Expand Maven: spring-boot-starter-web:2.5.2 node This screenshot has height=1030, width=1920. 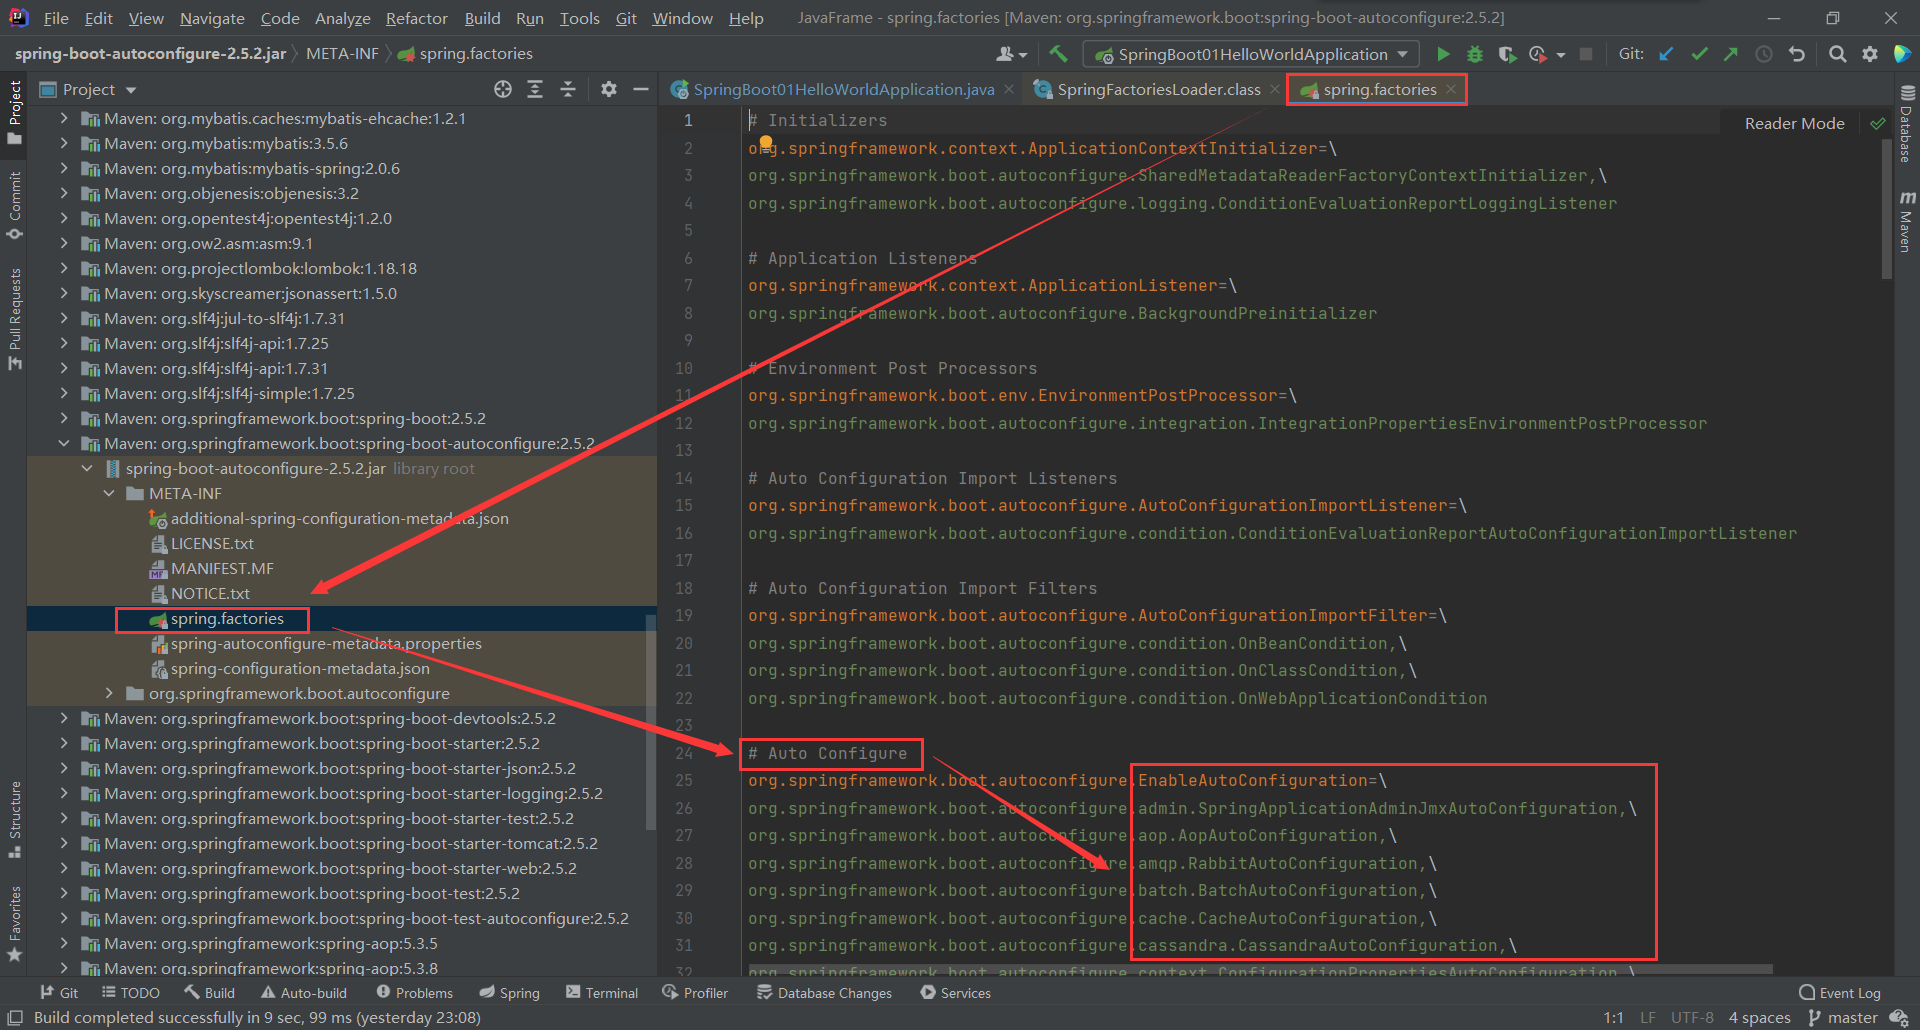pos(64,868)
